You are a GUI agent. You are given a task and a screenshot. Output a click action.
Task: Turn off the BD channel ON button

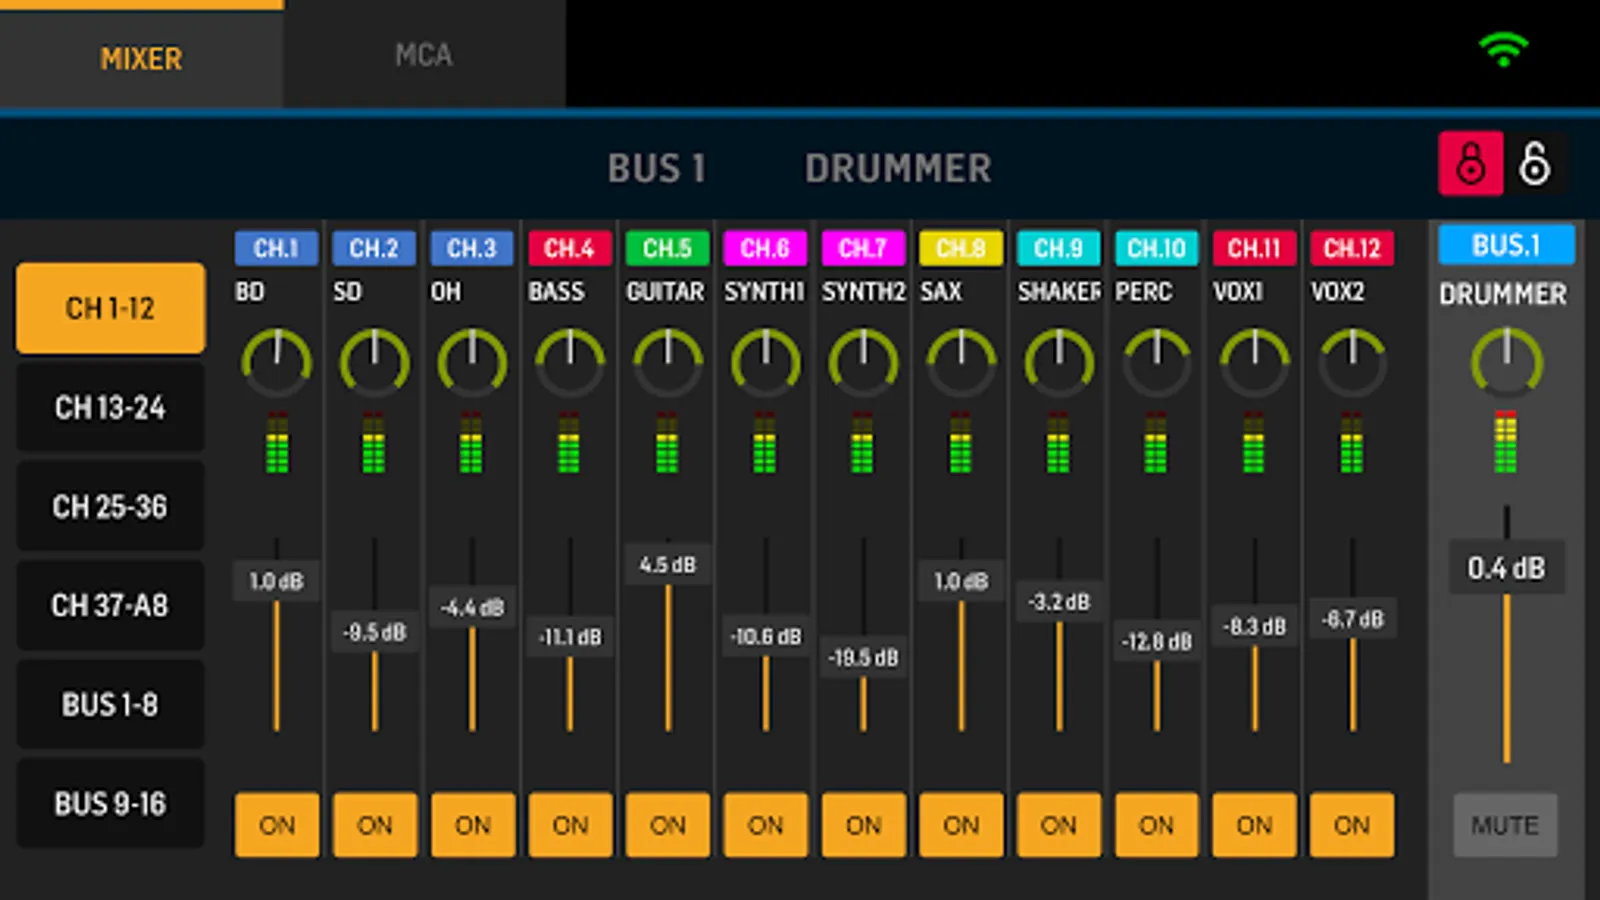(277, 825)
